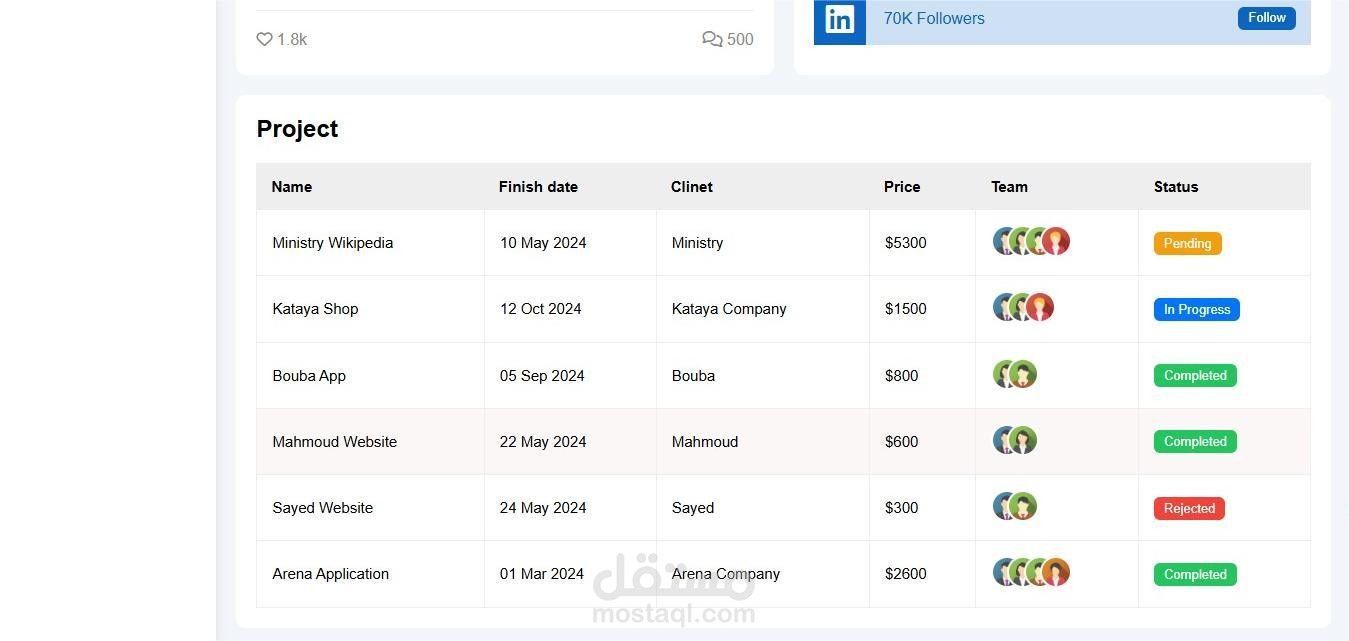Image resolution: width=1349 pixels, height=641 pixels.
Task: Click the red-haired avatar in Kataya Shop row
Action: [x=1040, y=307]
